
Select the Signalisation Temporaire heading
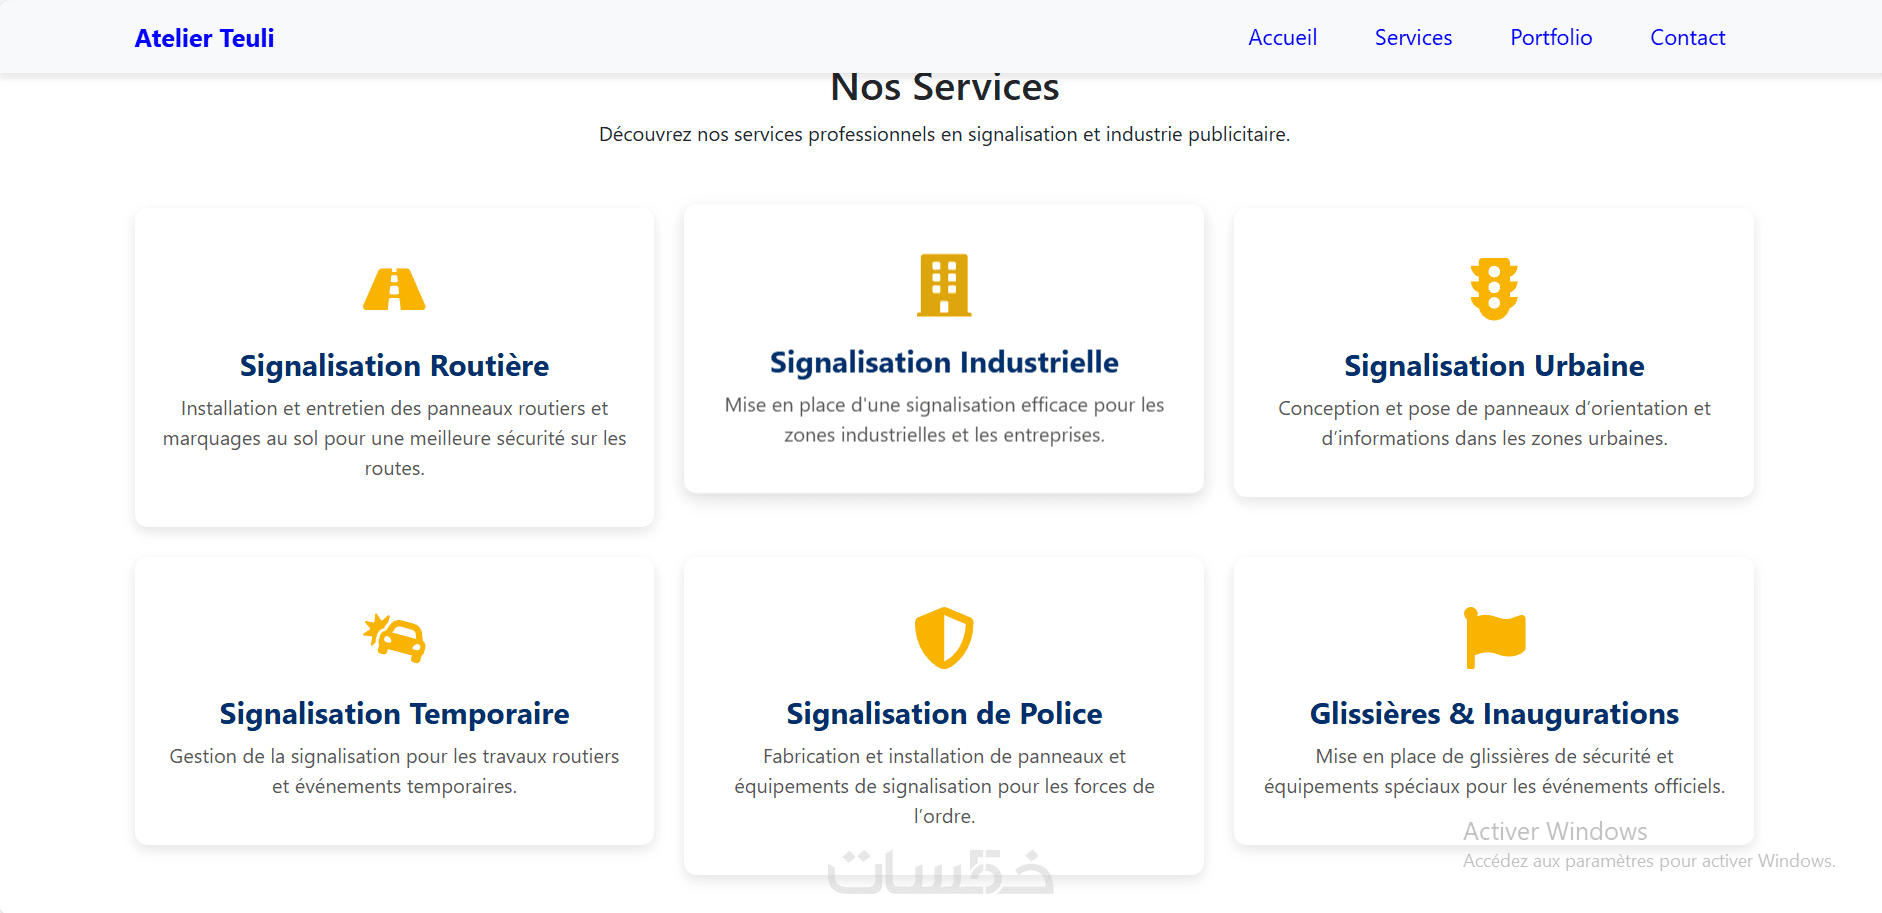[x=394, y=714]
